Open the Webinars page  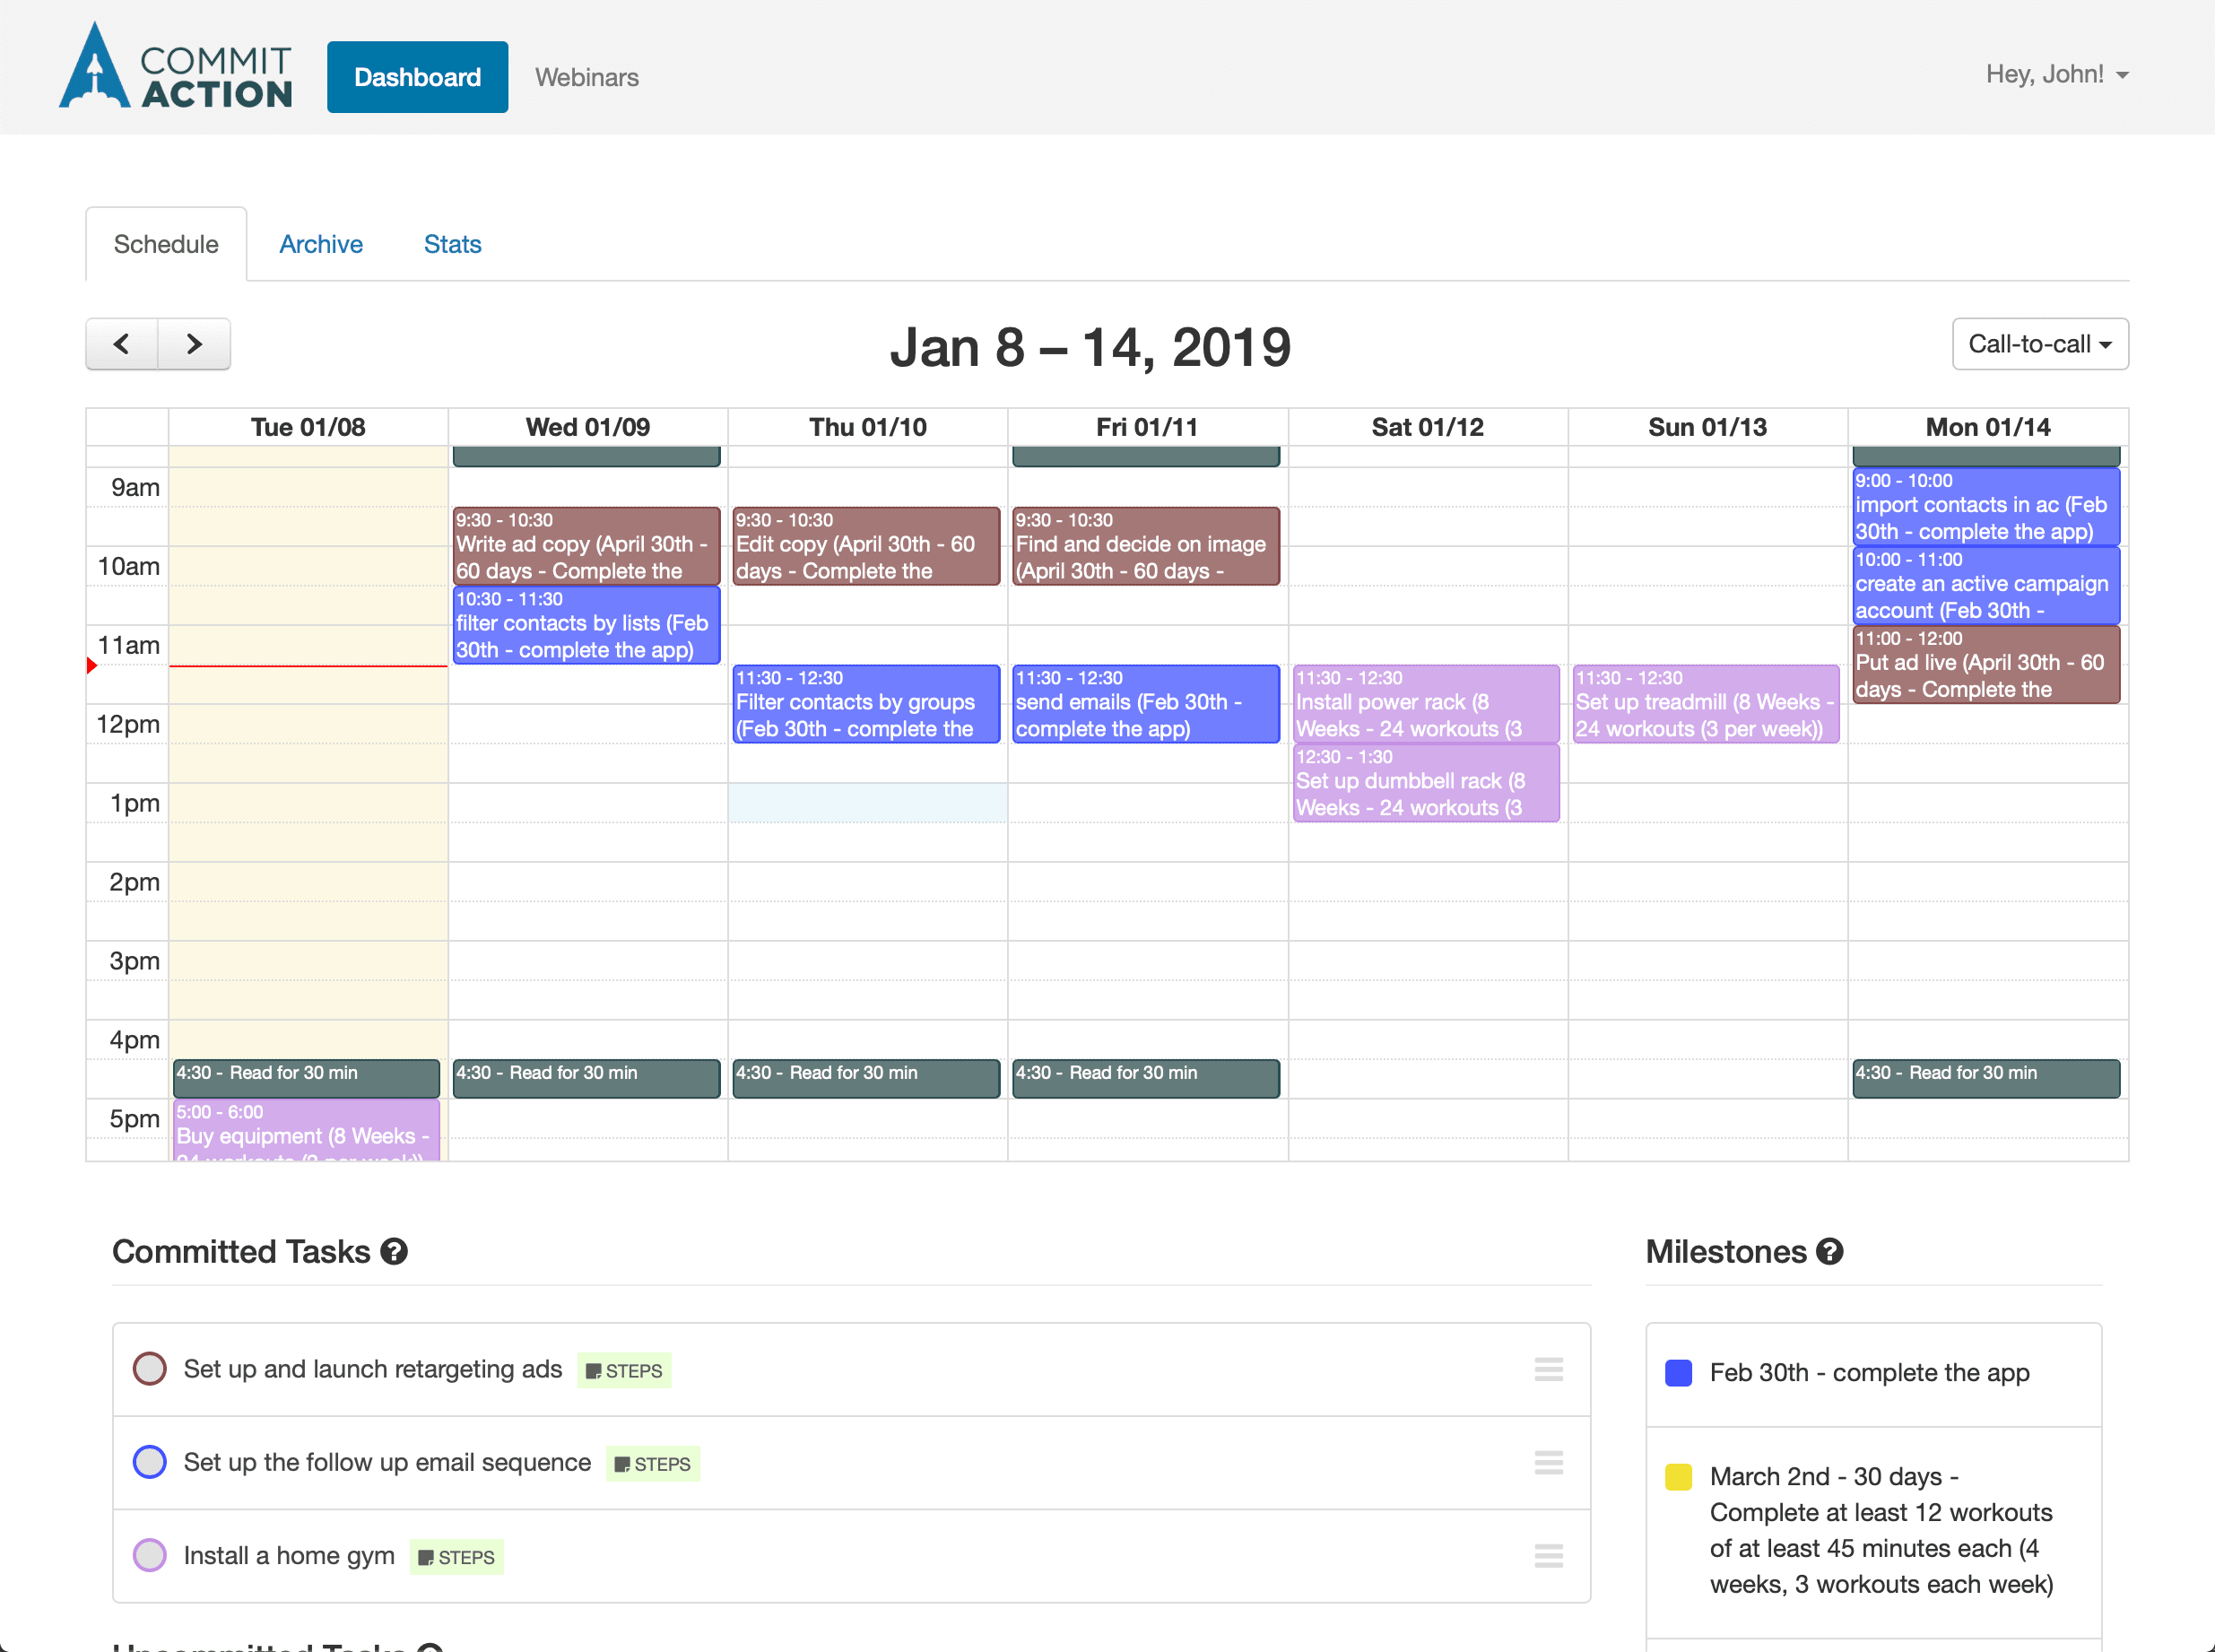tap(586, 76)
